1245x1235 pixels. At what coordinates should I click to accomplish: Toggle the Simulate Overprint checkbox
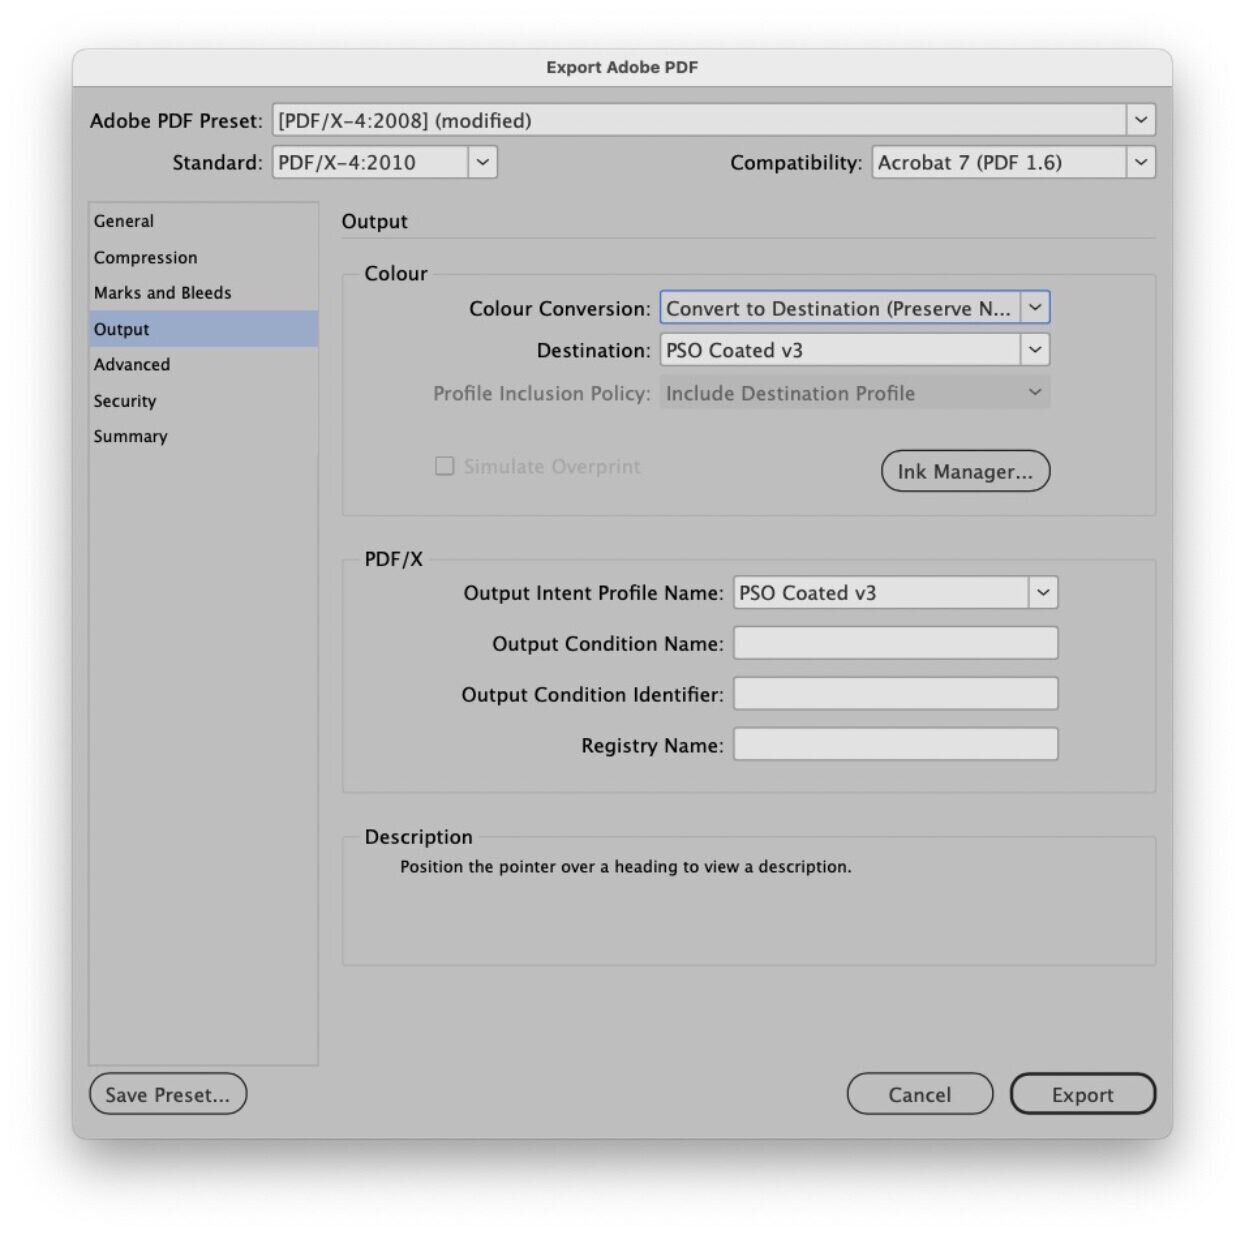coord(445,466)
